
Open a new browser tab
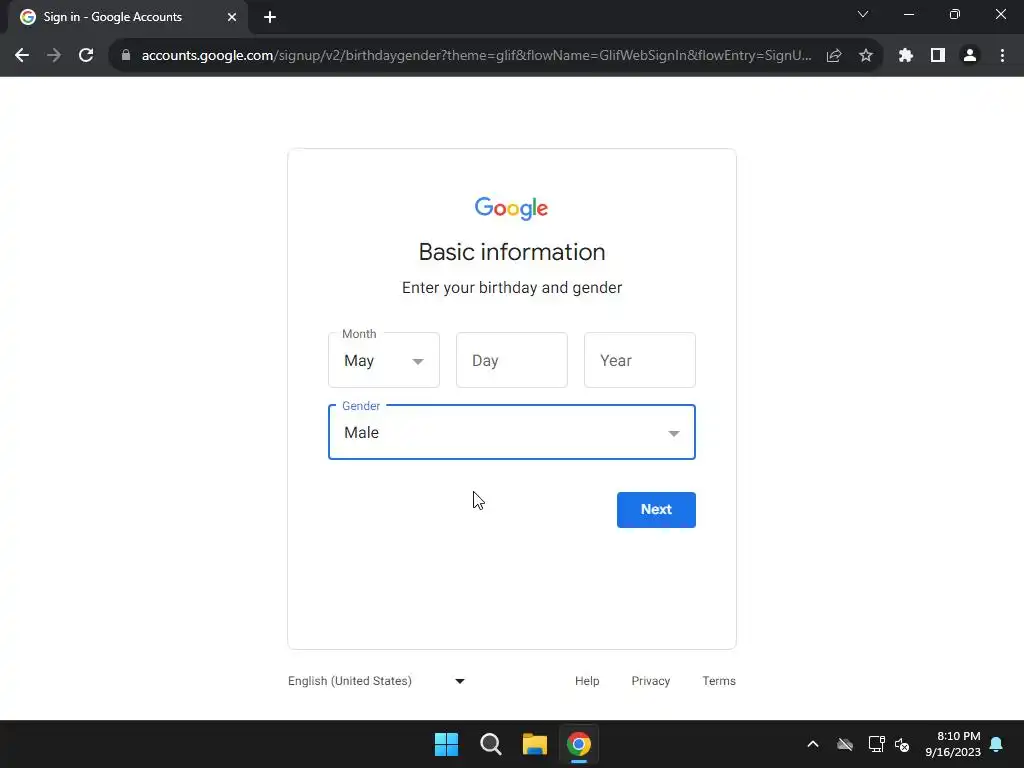pyautogui.click(x=270, y=17)
